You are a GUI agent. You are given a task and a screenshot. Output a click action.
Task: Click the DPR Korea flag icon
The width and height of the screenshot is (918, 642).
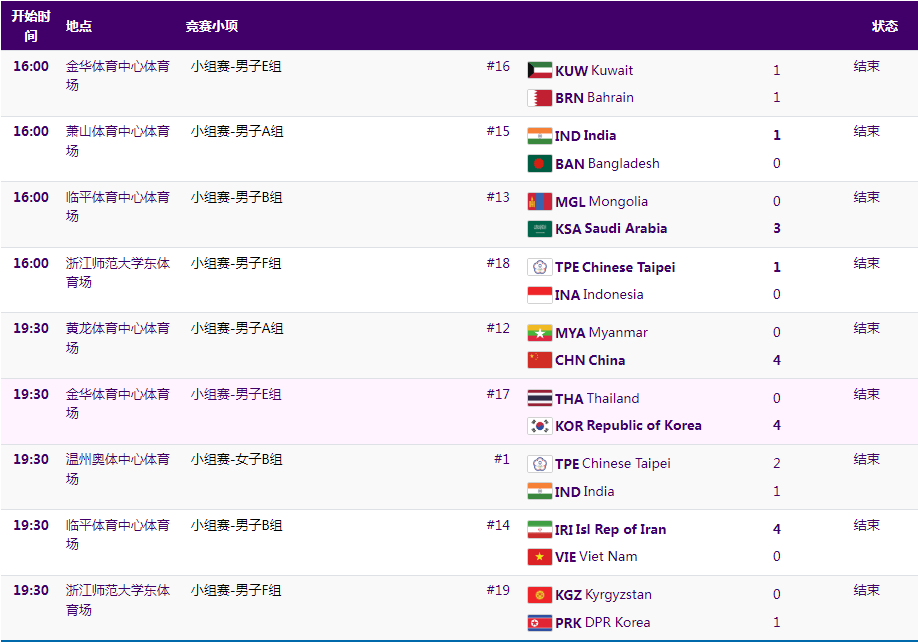pyautogui.click(x=539, y=623)
